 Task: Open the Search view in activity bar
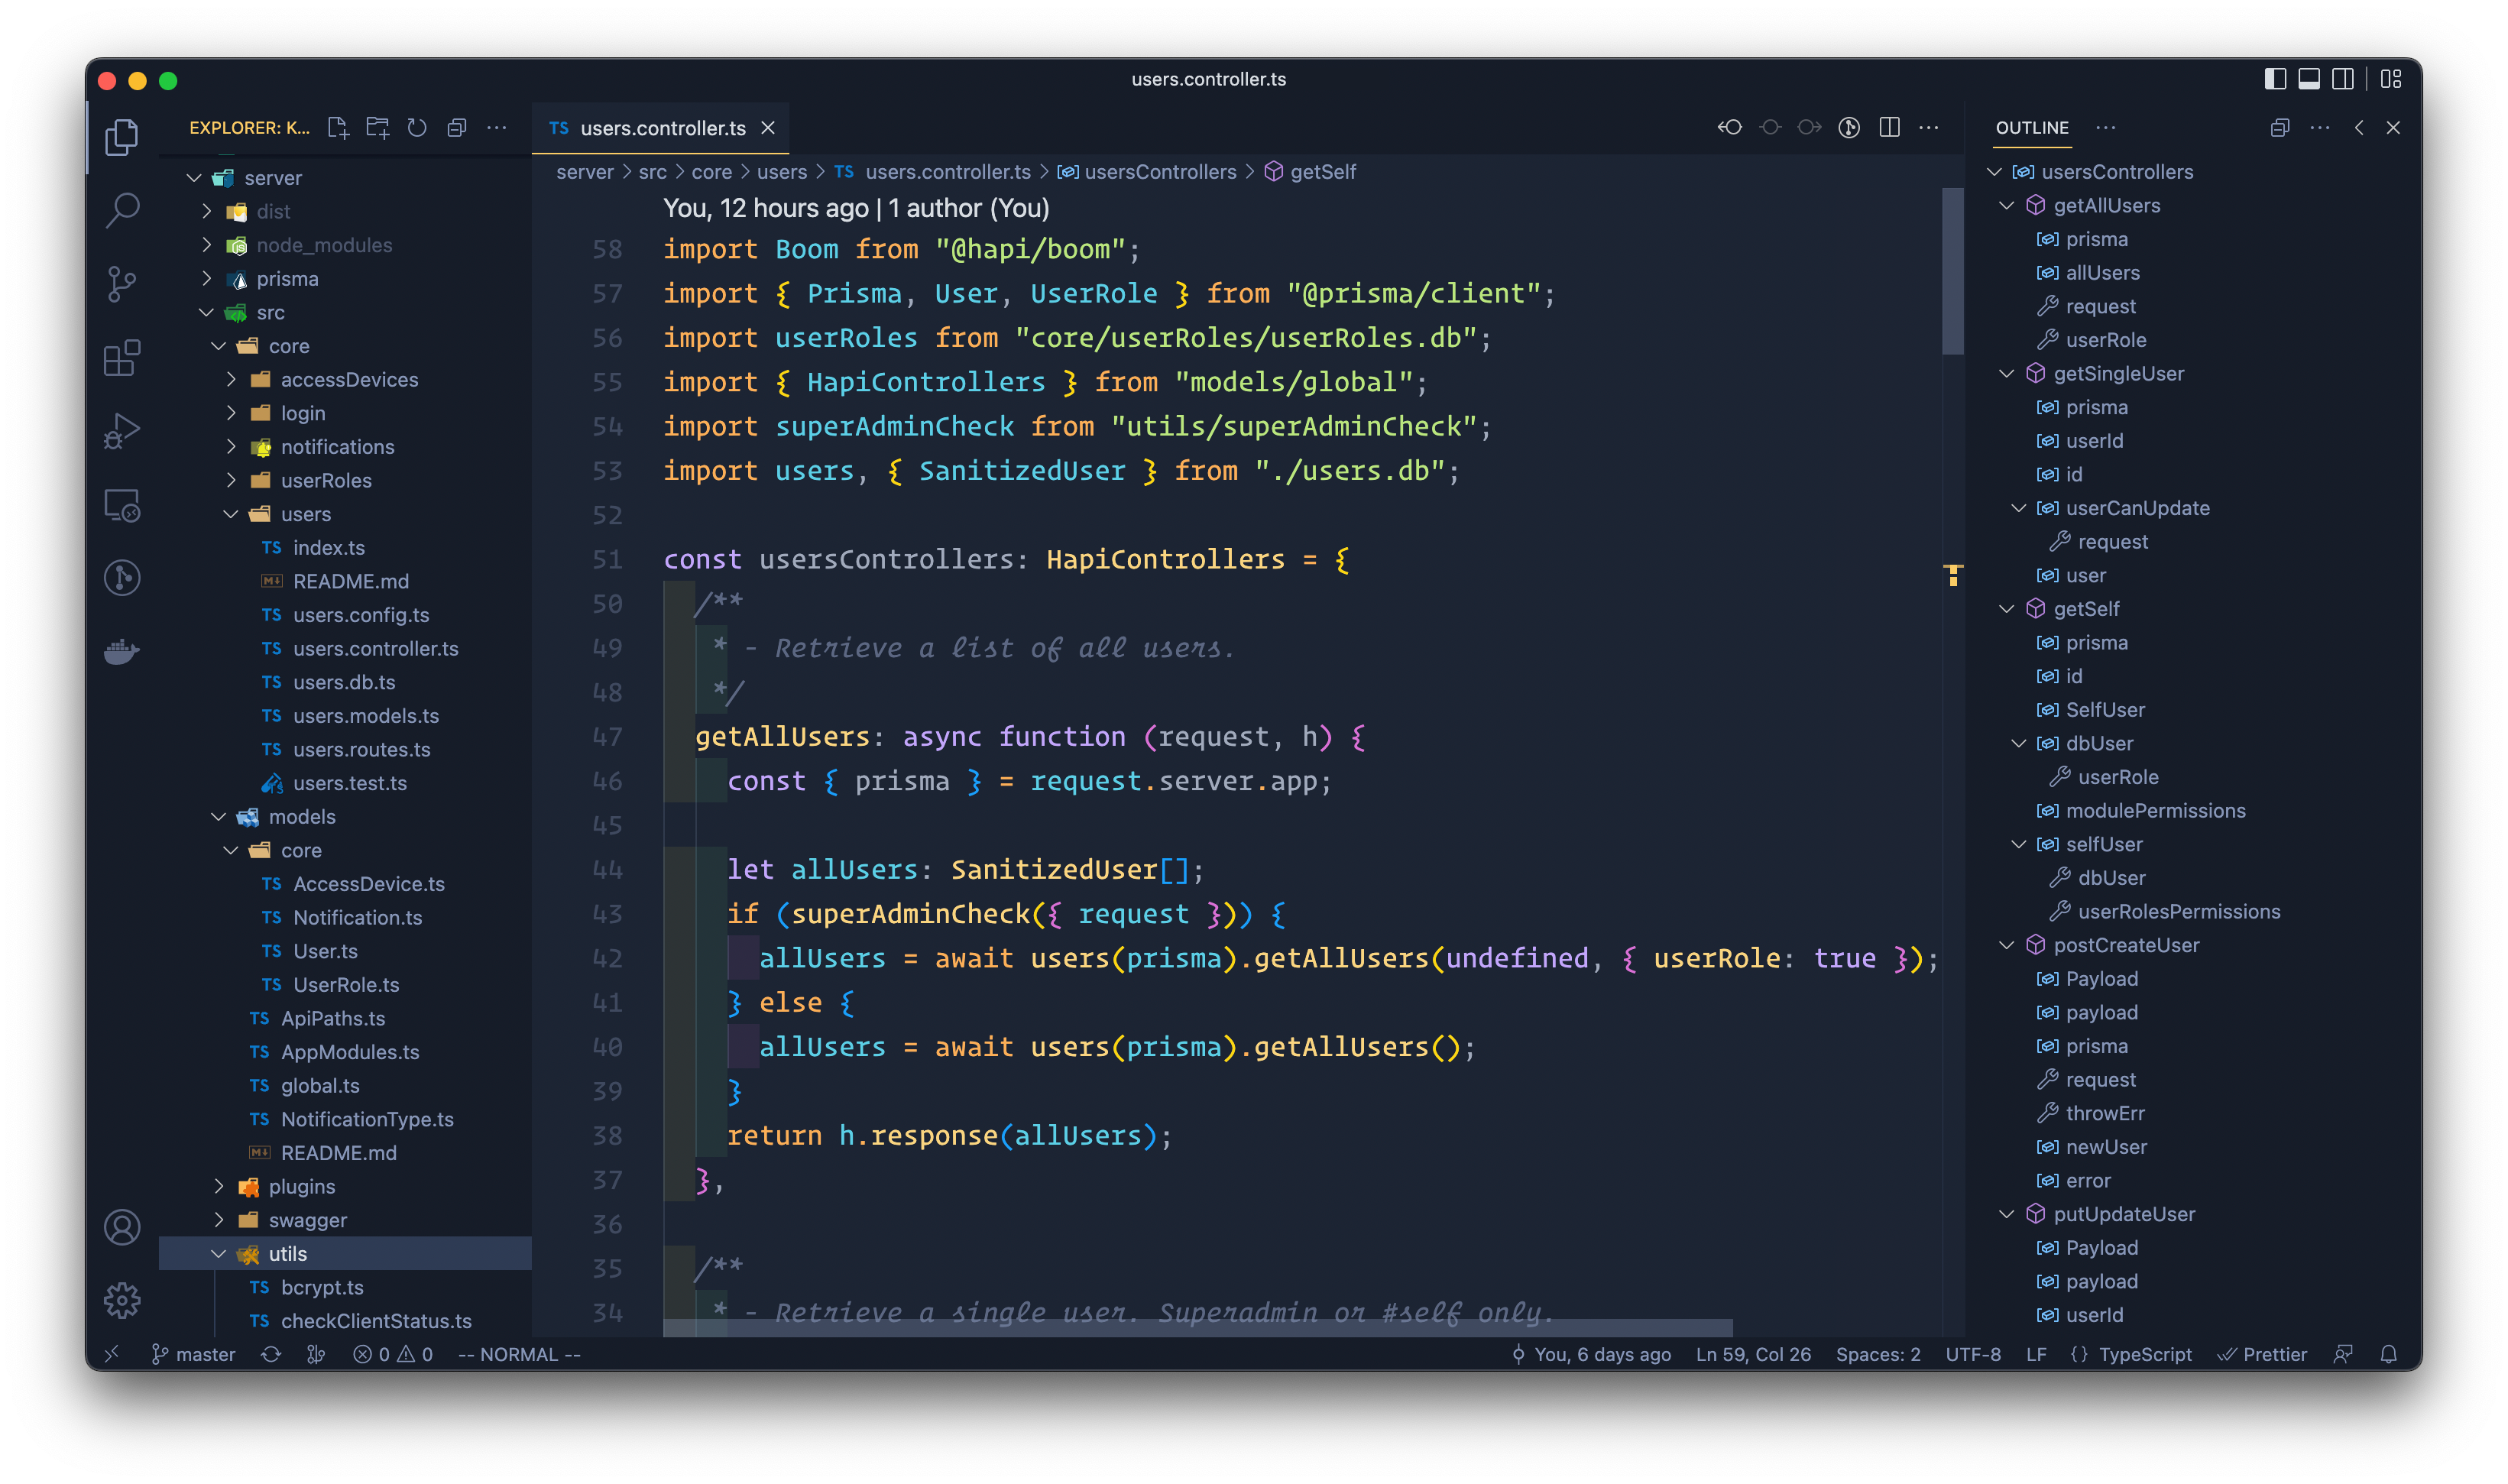click(122, 210)
